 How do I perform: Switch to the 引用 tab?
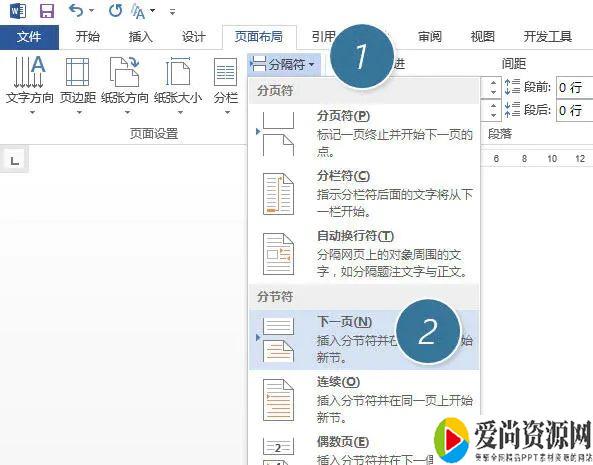323,37
